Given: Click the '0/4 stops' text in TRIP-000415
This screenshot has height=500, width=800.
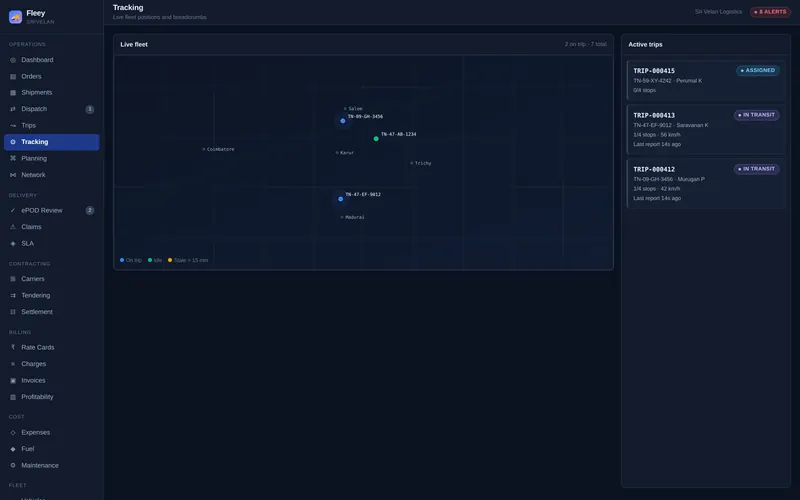Looking at the screenshot, I should [x=644, y=90].
